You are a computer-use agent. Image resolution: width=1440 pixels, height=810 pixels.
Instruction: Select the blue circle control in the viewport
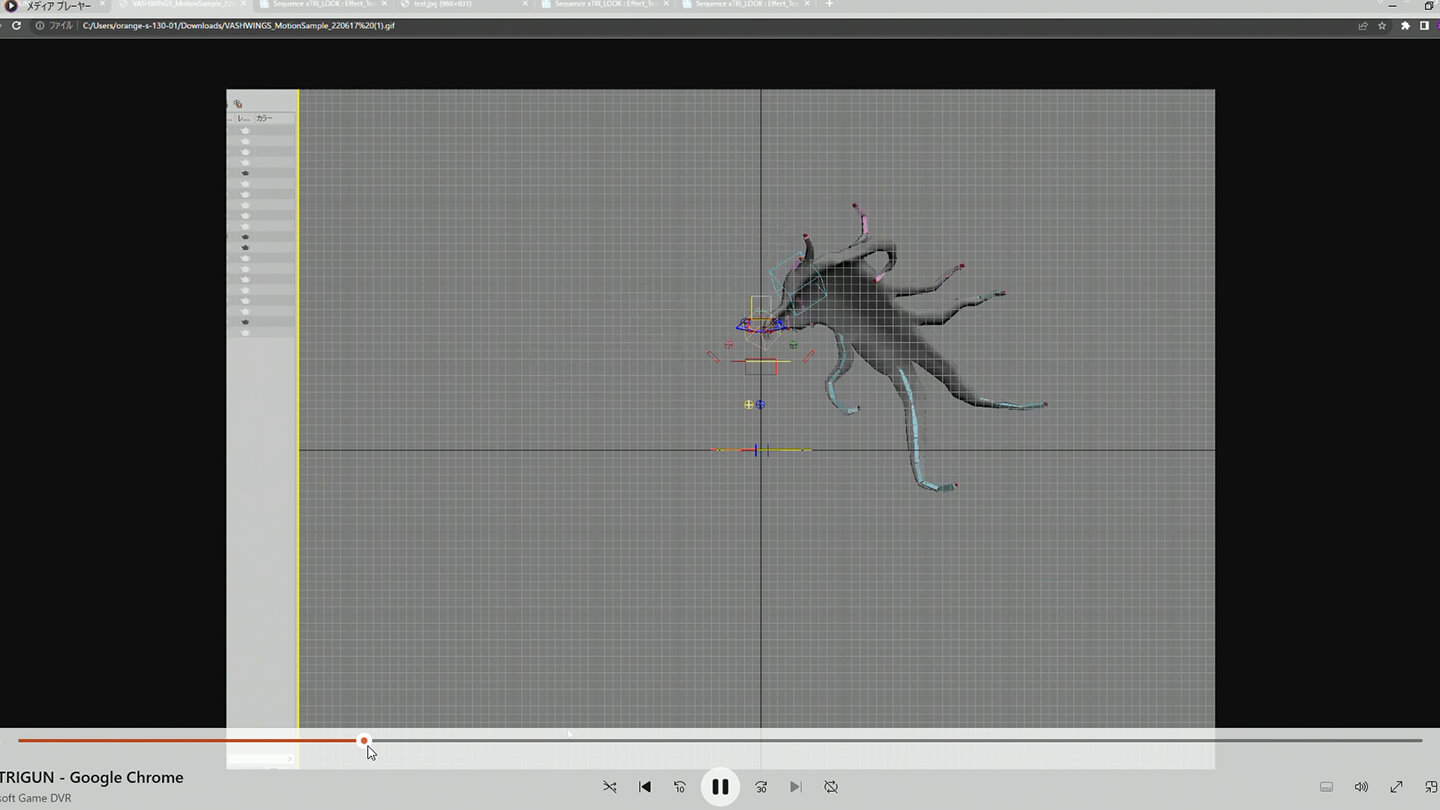760,404
